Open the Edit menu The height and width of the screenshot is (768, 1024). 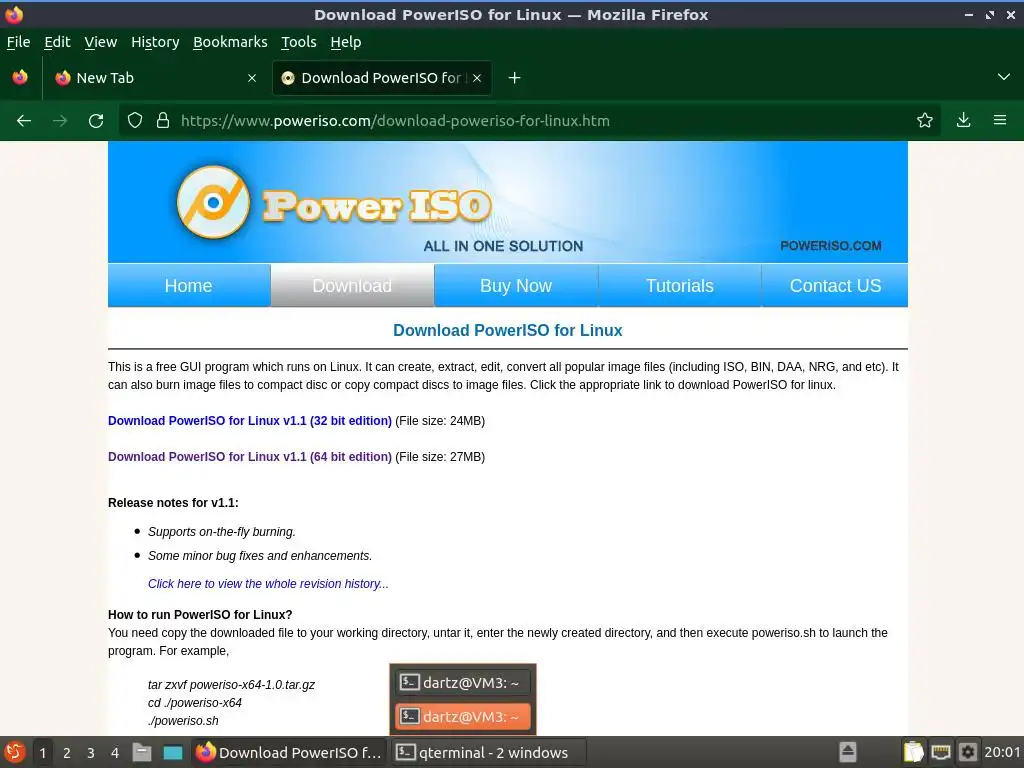57,42
